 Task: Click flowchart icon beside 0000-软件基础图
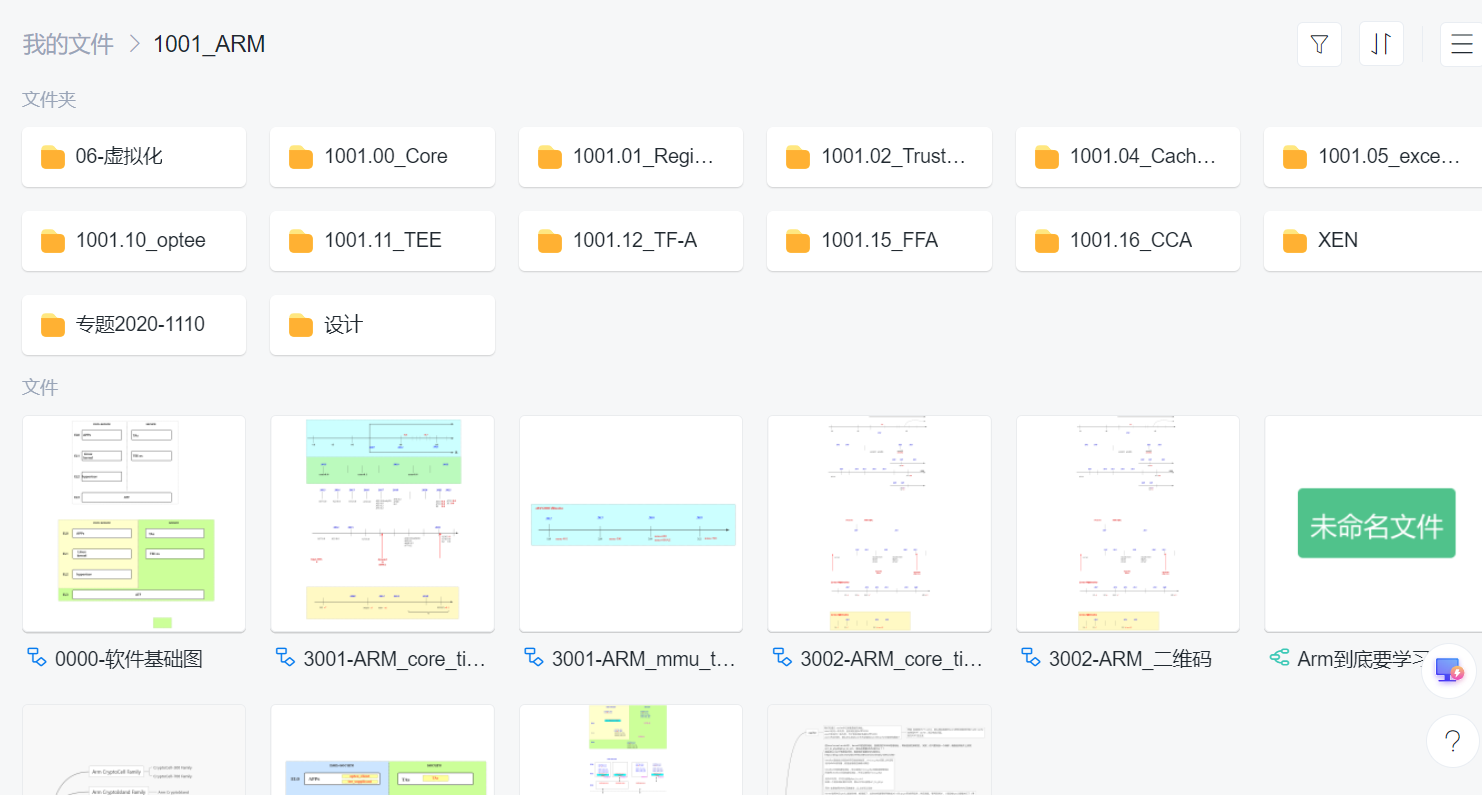[x=37, y=658]
